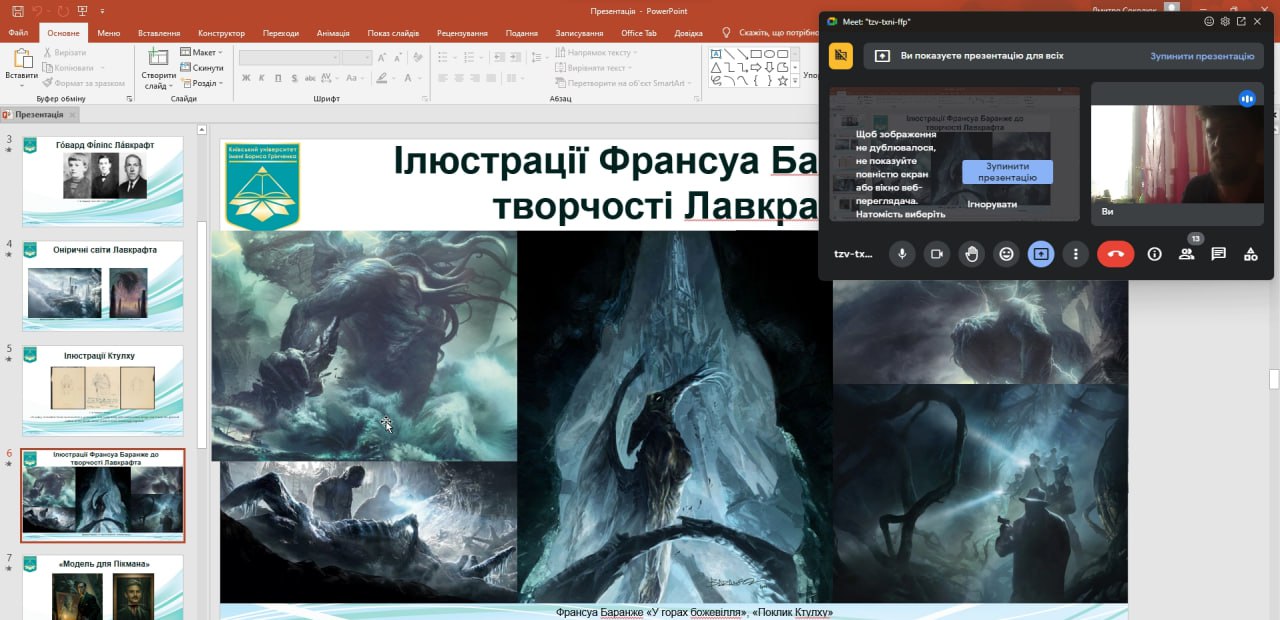The image size is (1280, 620).
Task: Click the Create Slide icon in ribbon
Action: click(x=158, y=66)
